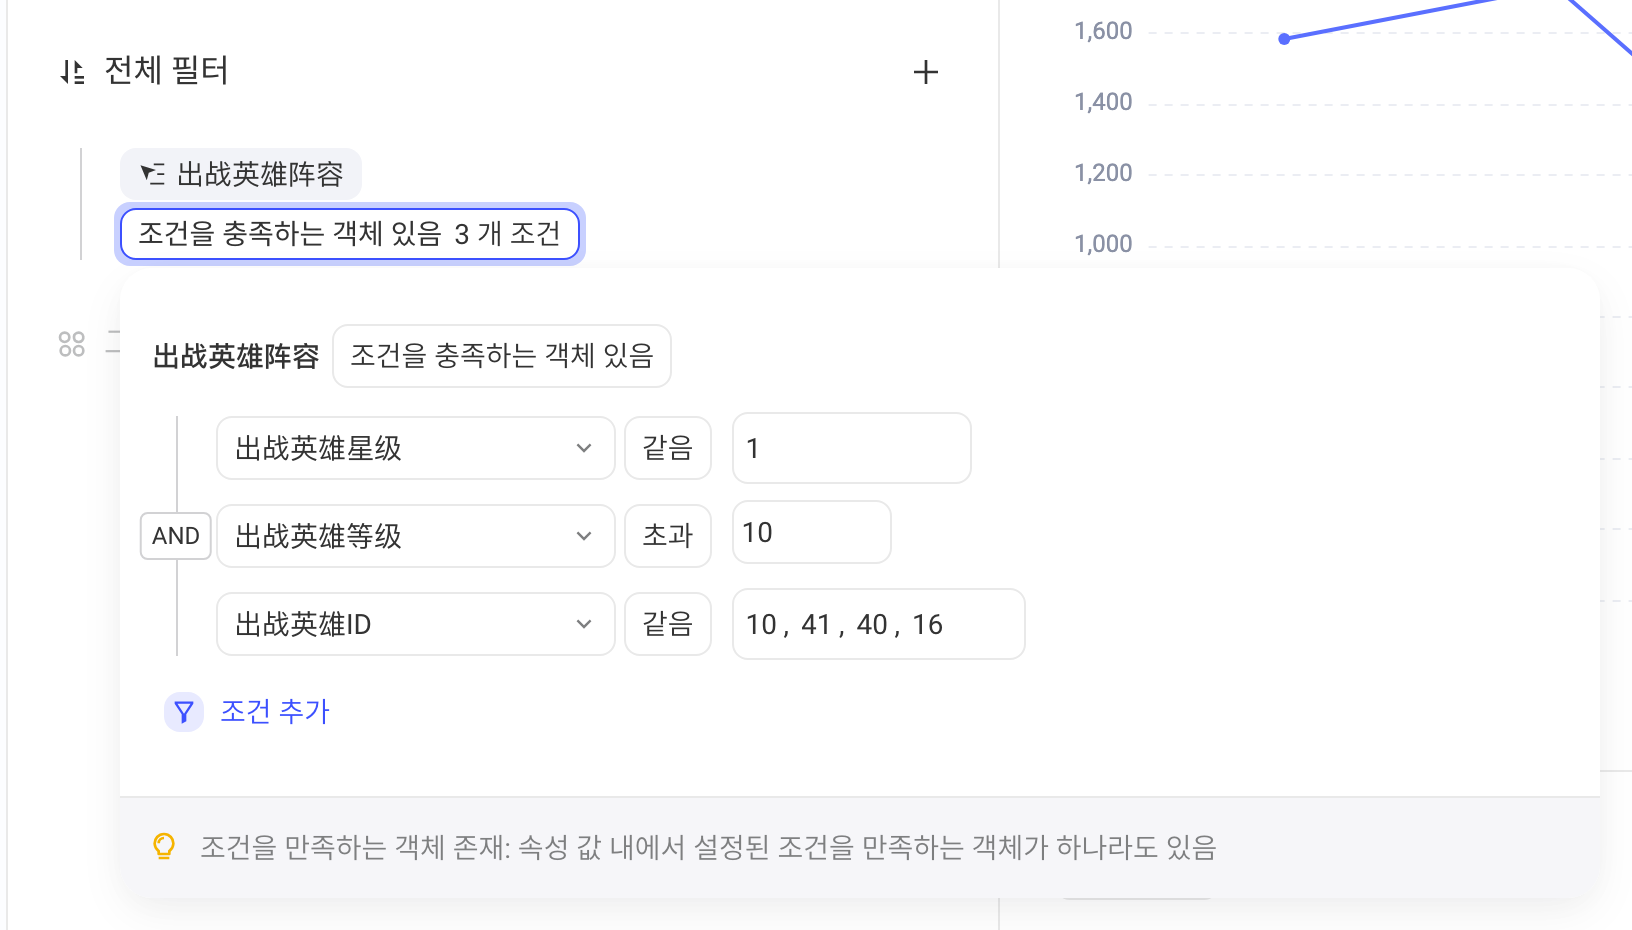The height and width of the screenshot is (930, 1632).
Task: Change the 초과 operator for 出战英雄等级
Action: tap(668, 536)
